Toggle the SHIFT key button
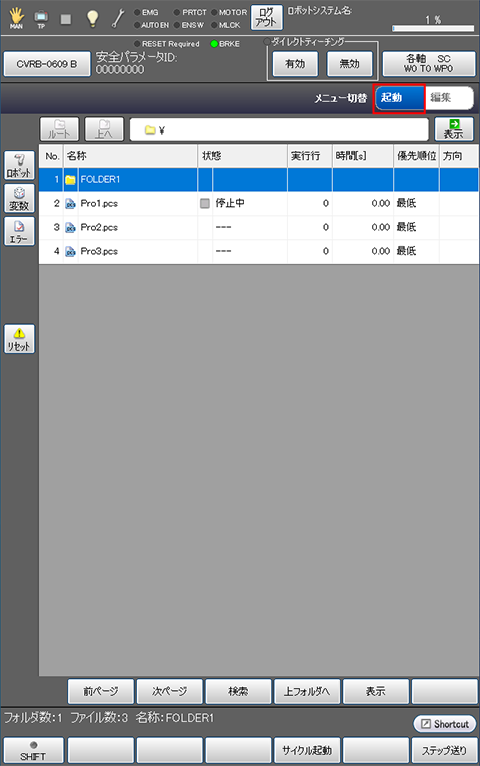Image resolution: width=480 pixels, height=766 pixels. (33, 750)
